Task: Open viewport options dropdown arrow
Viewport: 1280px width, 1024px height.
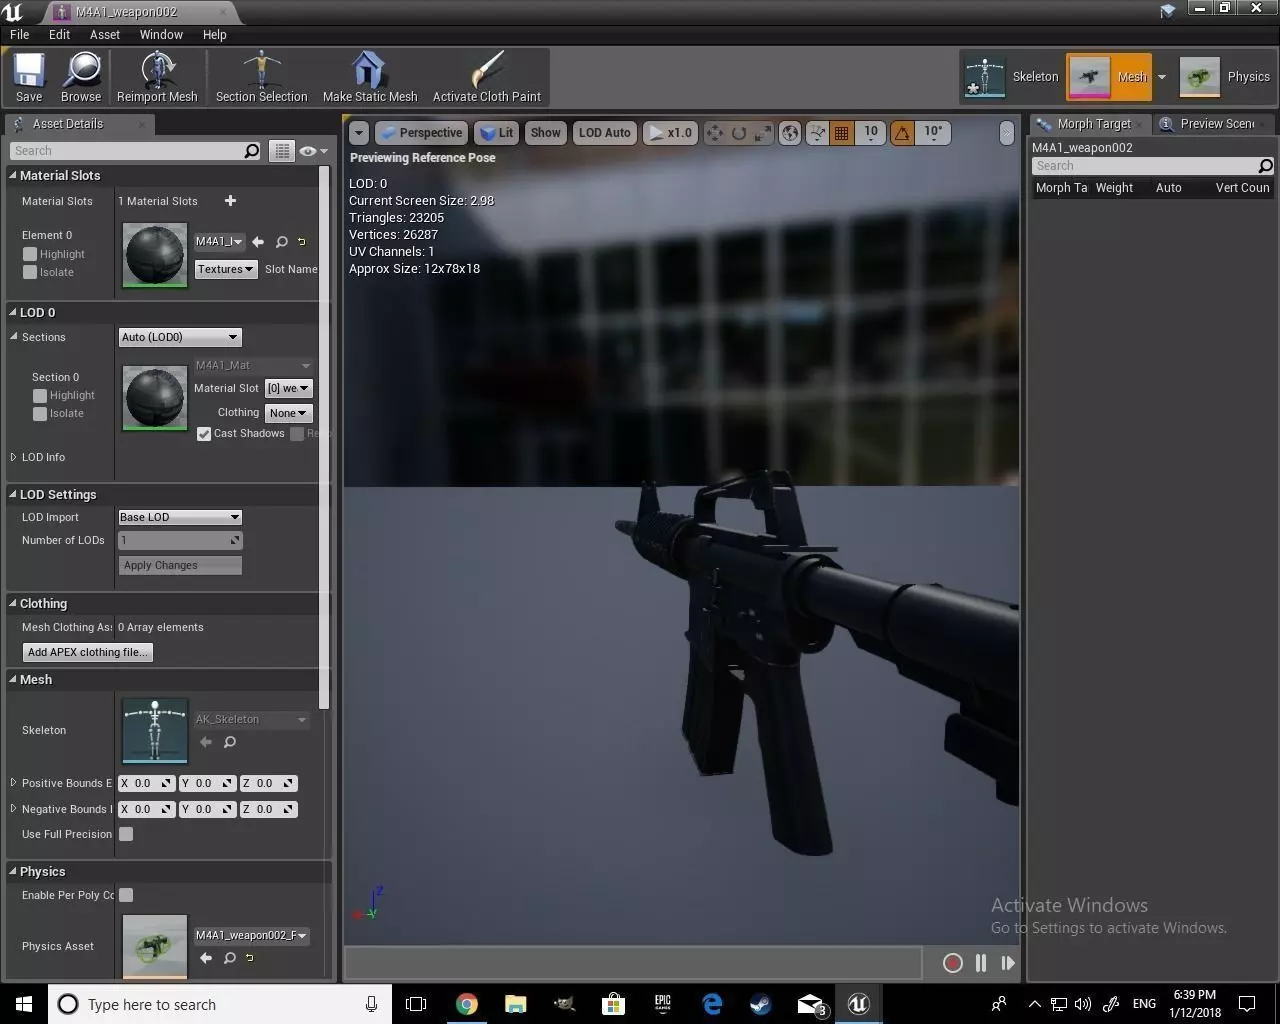Action: tap(359, 132)
